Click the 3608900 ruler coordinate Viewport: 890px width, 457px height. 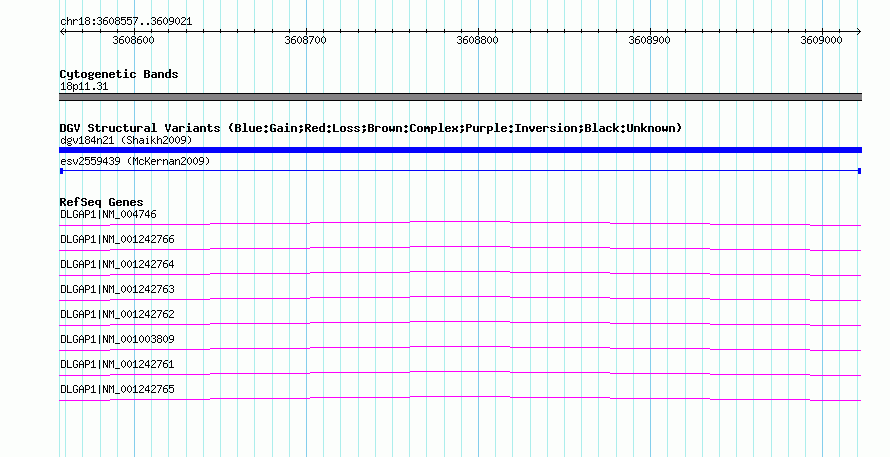click(x=649, y=40)
